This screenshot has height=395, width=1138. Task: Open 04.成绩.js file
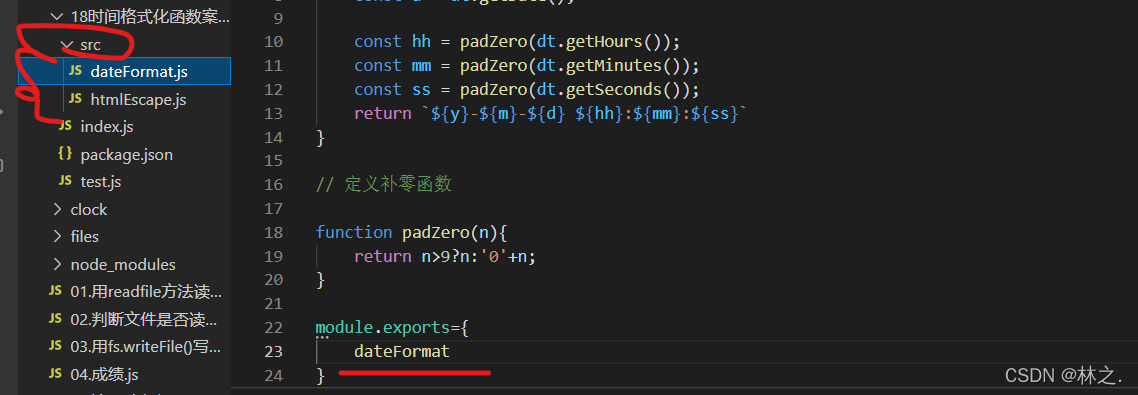pos(105,375)
